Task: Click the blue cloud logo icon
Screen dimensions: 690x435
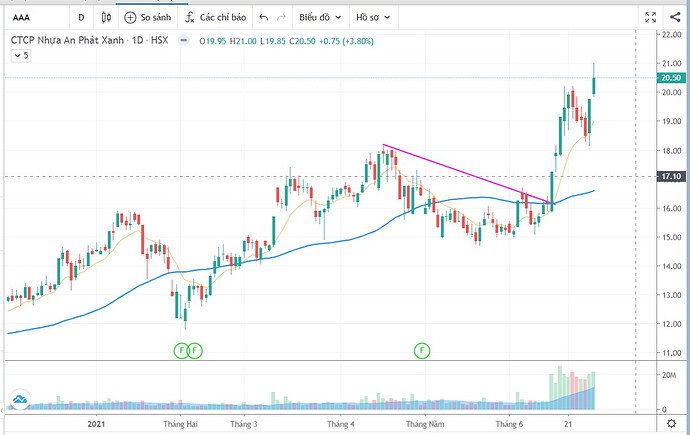Action: 20,399
